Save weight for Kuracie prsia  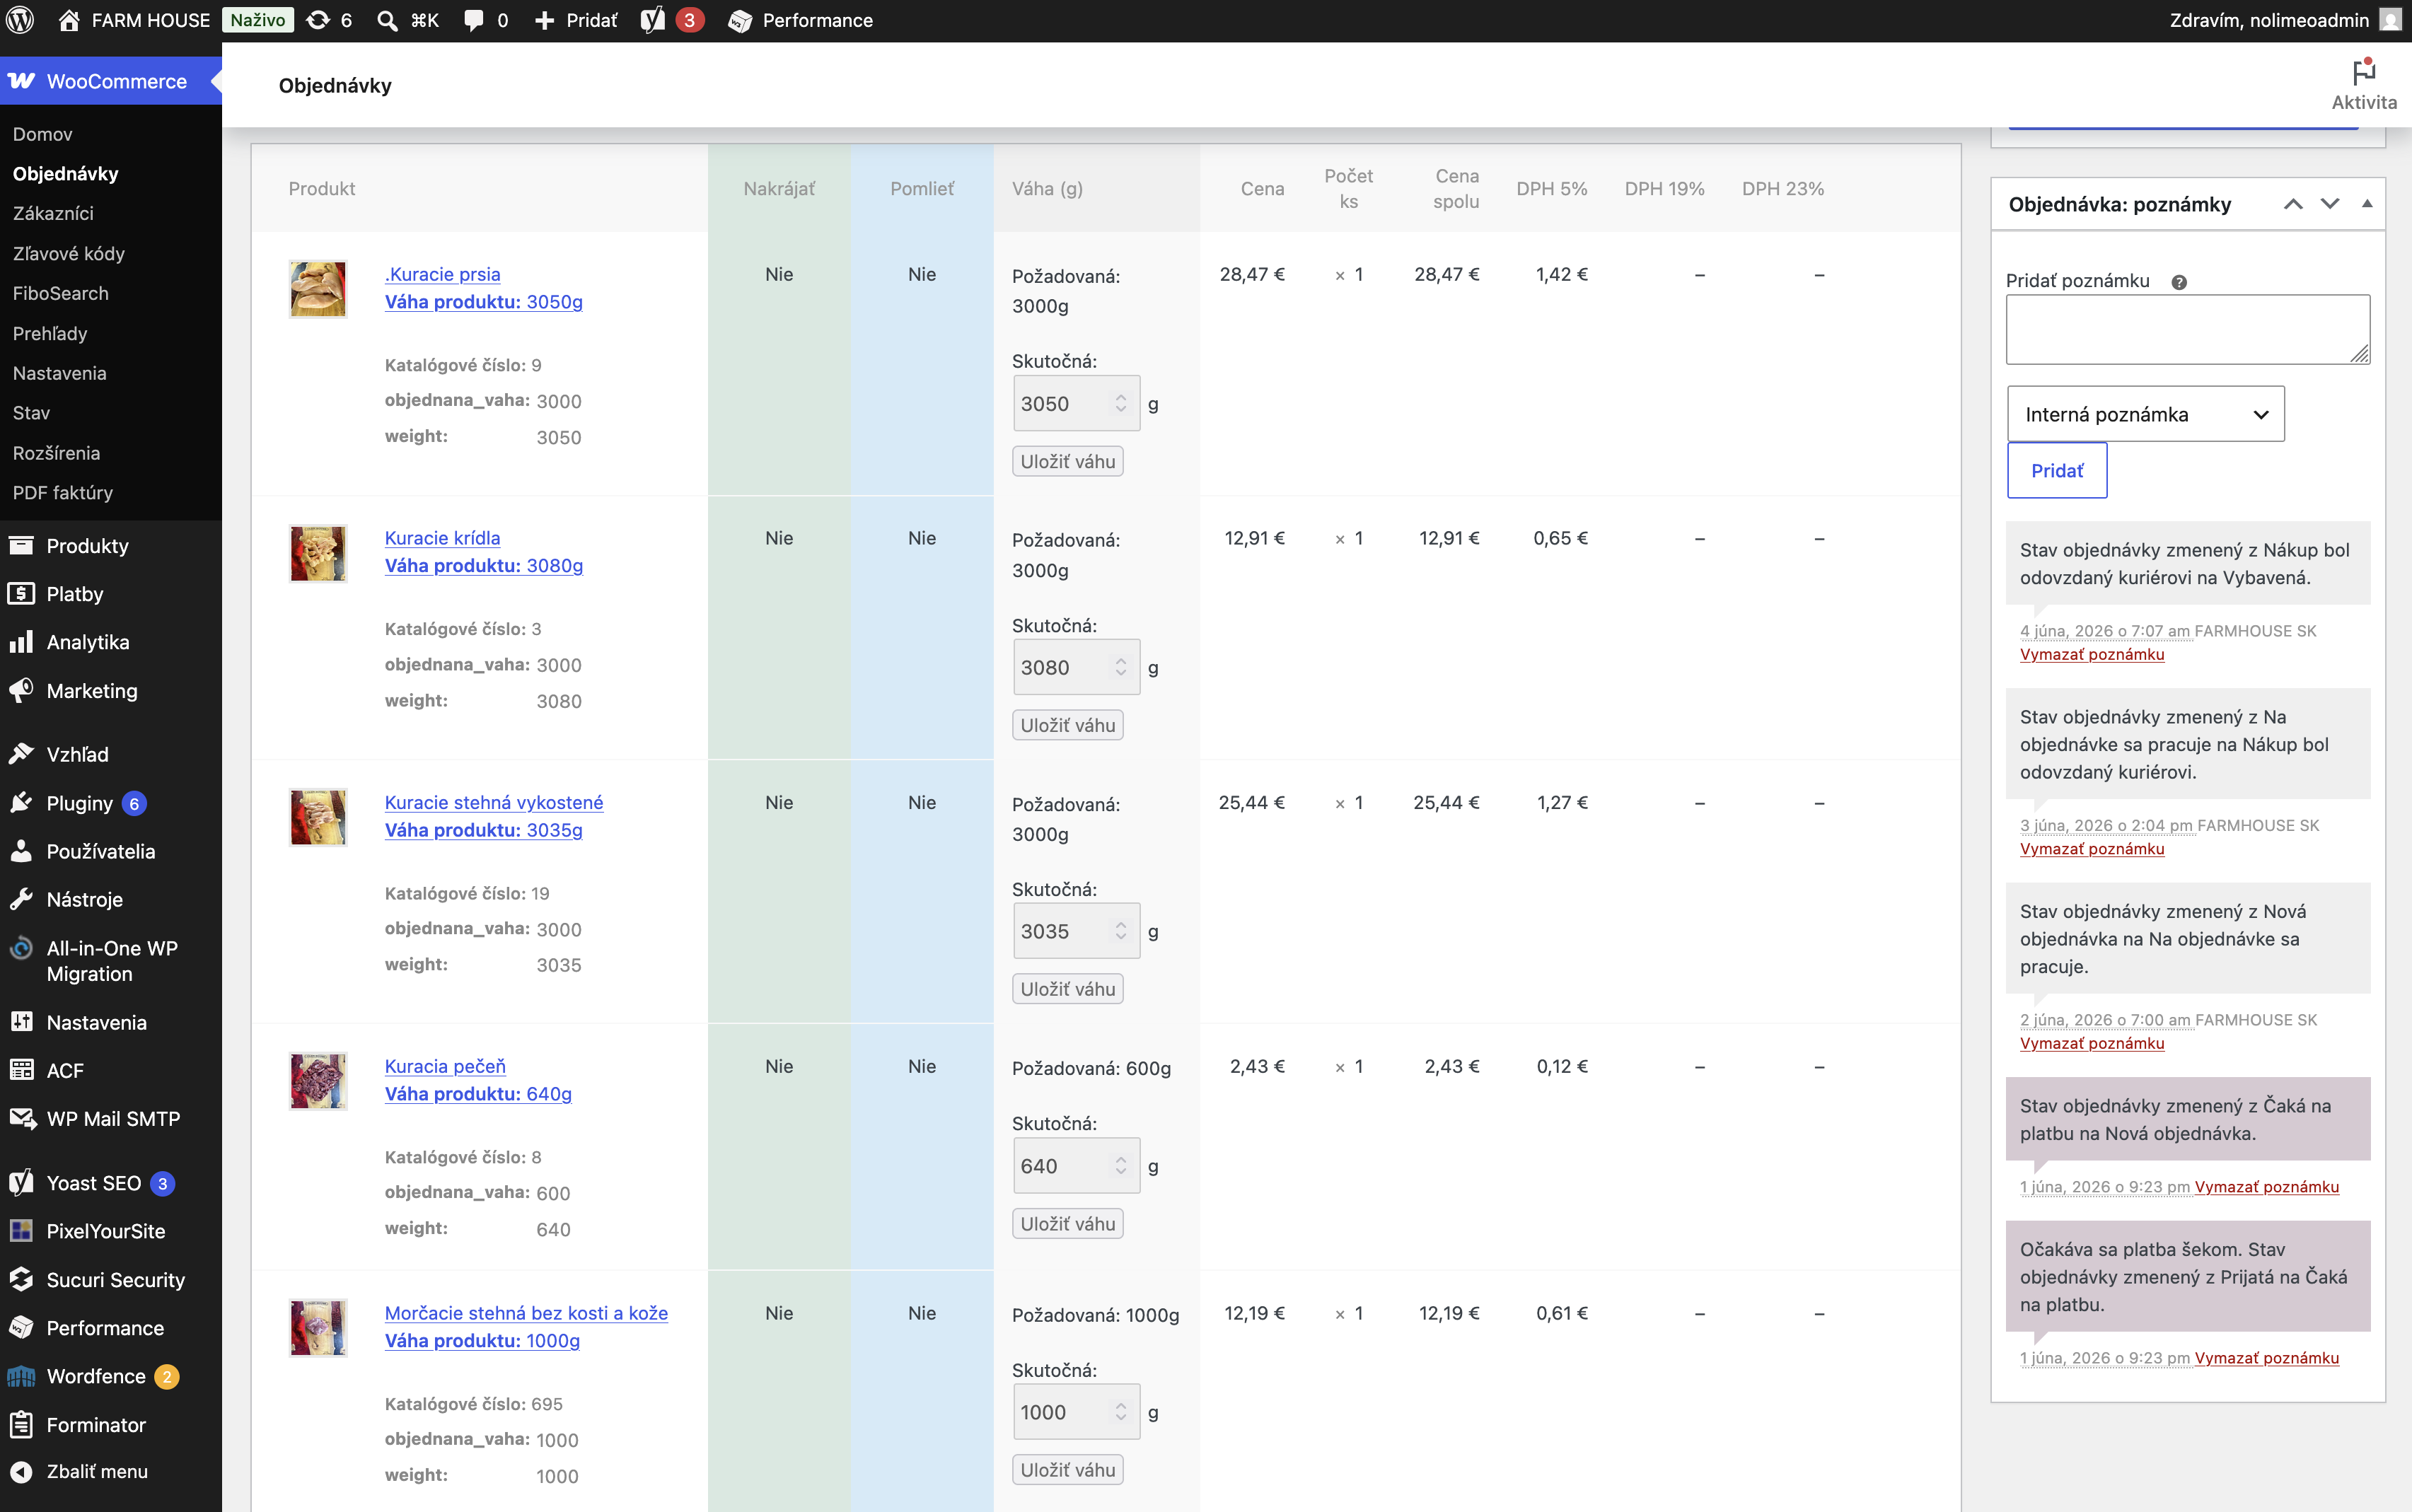click(x=1068, y=461)
